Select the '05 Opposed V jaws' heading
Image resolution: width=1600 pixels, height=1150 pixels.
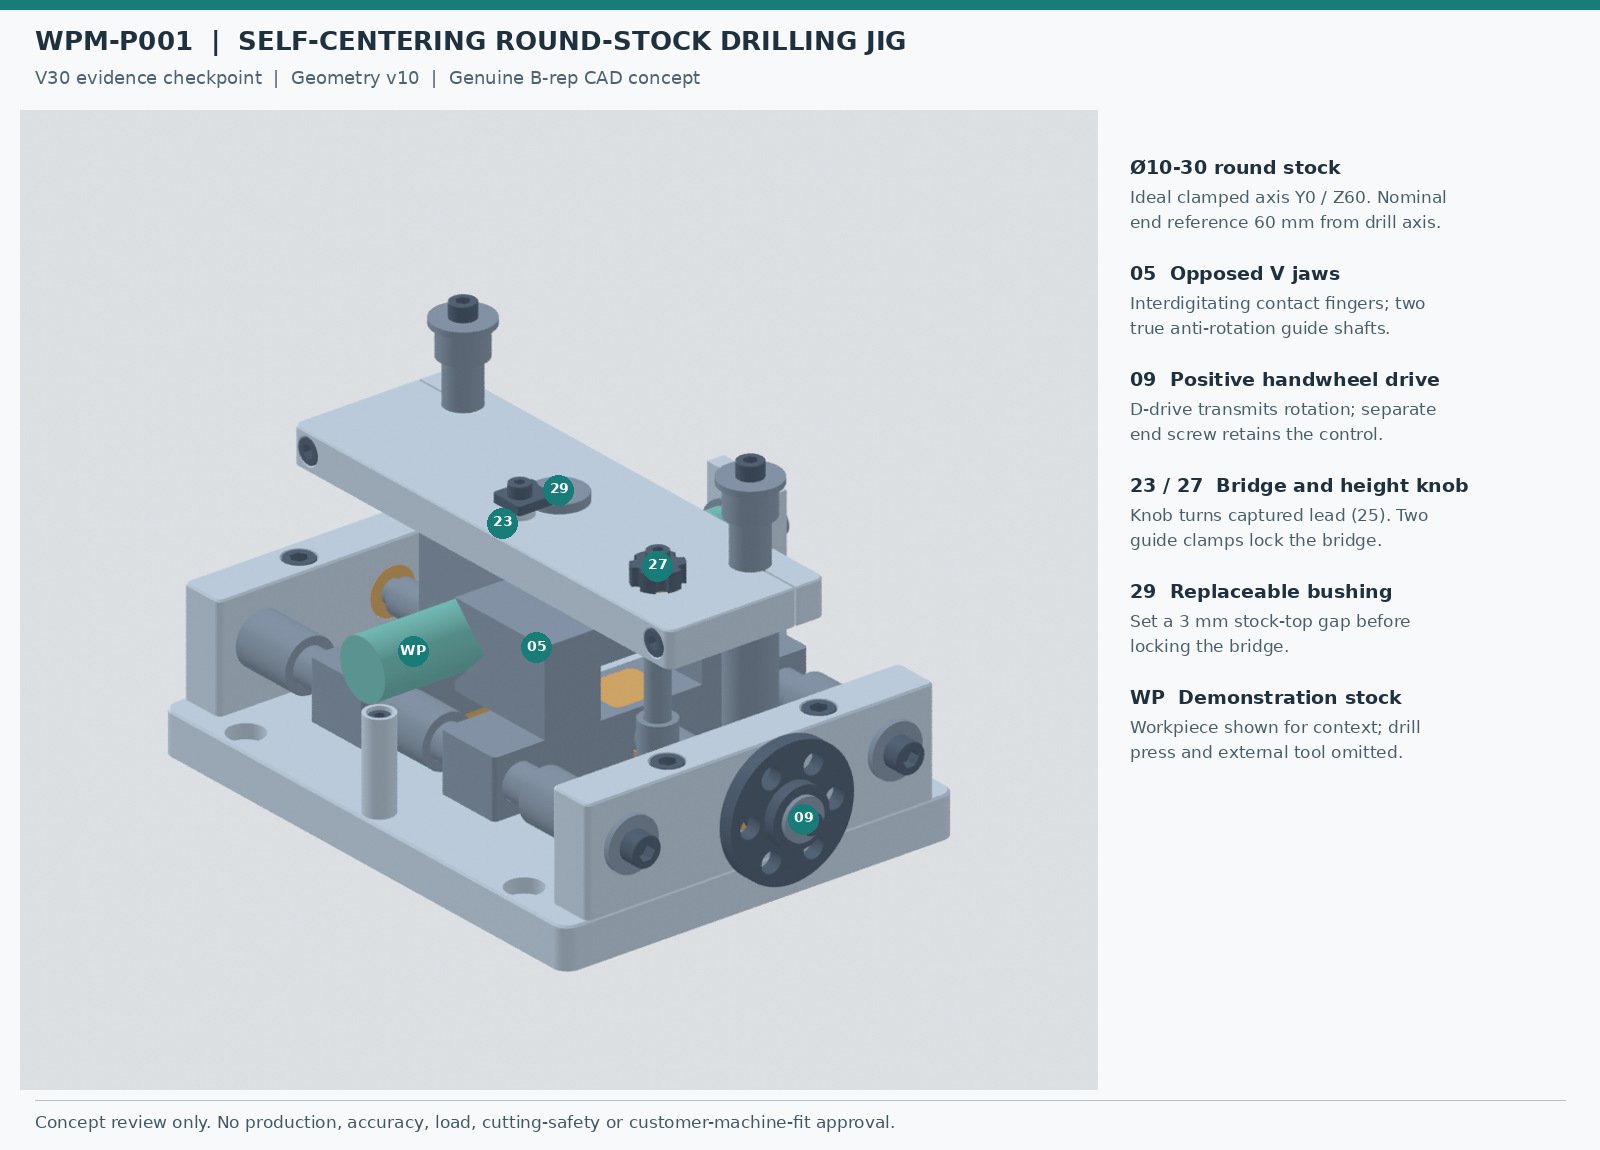(x=1235, y=274)
